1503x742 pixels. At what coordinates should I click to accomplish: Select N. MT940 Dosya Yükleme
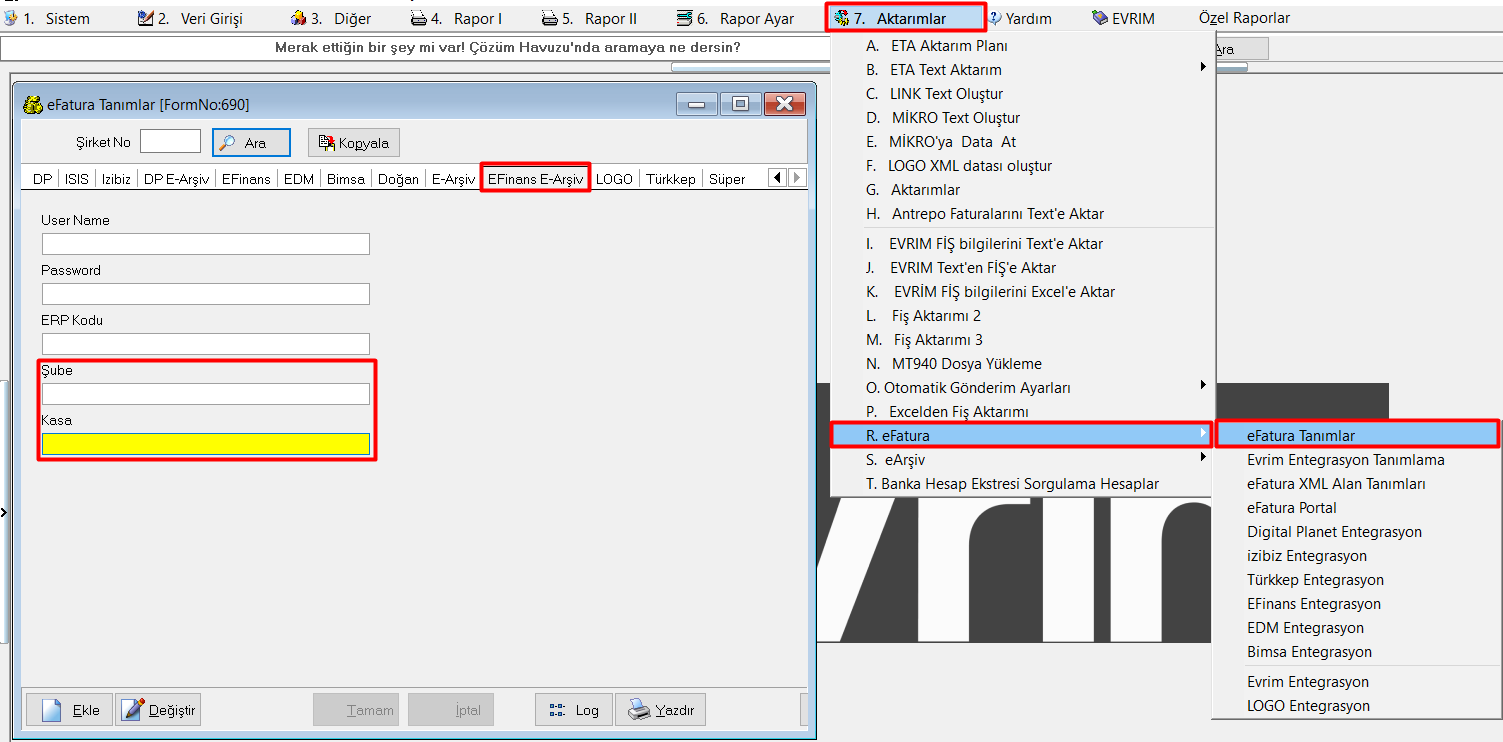[1022, 364]
